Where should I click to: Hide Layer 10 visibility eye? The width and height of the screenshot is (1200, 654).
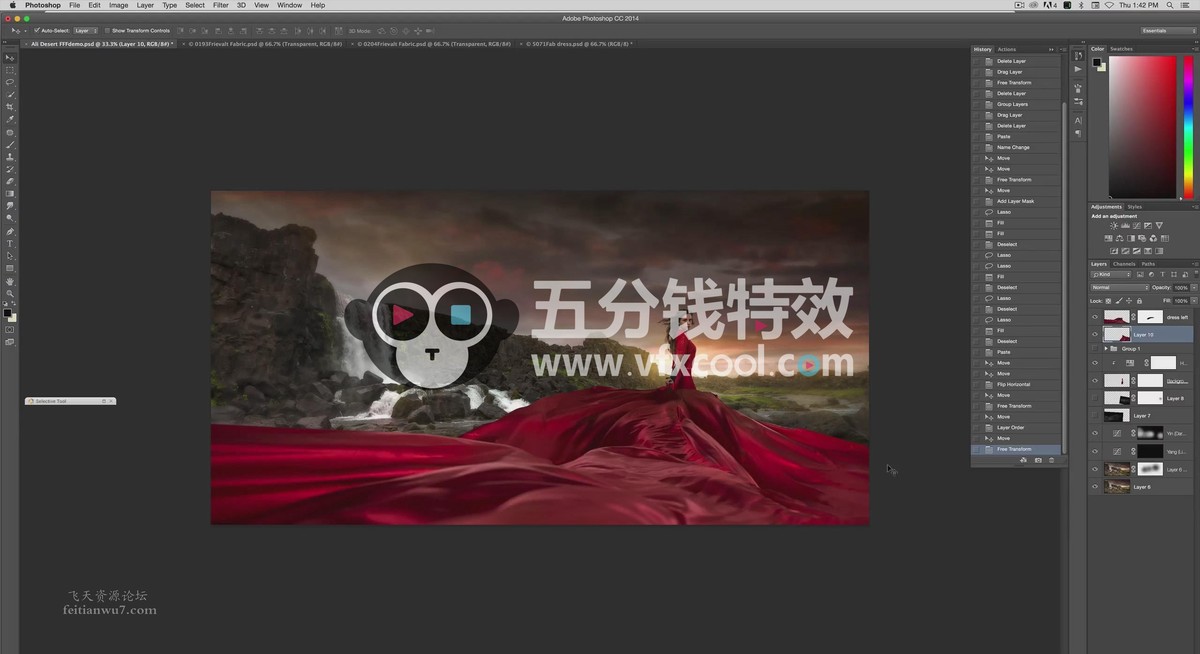click(x=1095, y=334)
